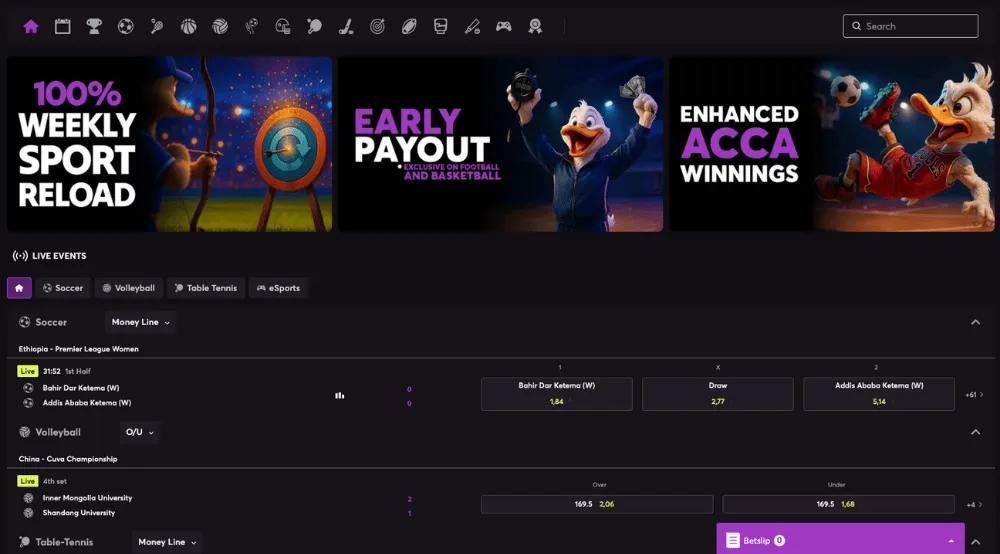The width and height of the screenshot is (1000, 554).
Task: Open the eSports gamepad icon in top bar
Action: tap(503, 26)
